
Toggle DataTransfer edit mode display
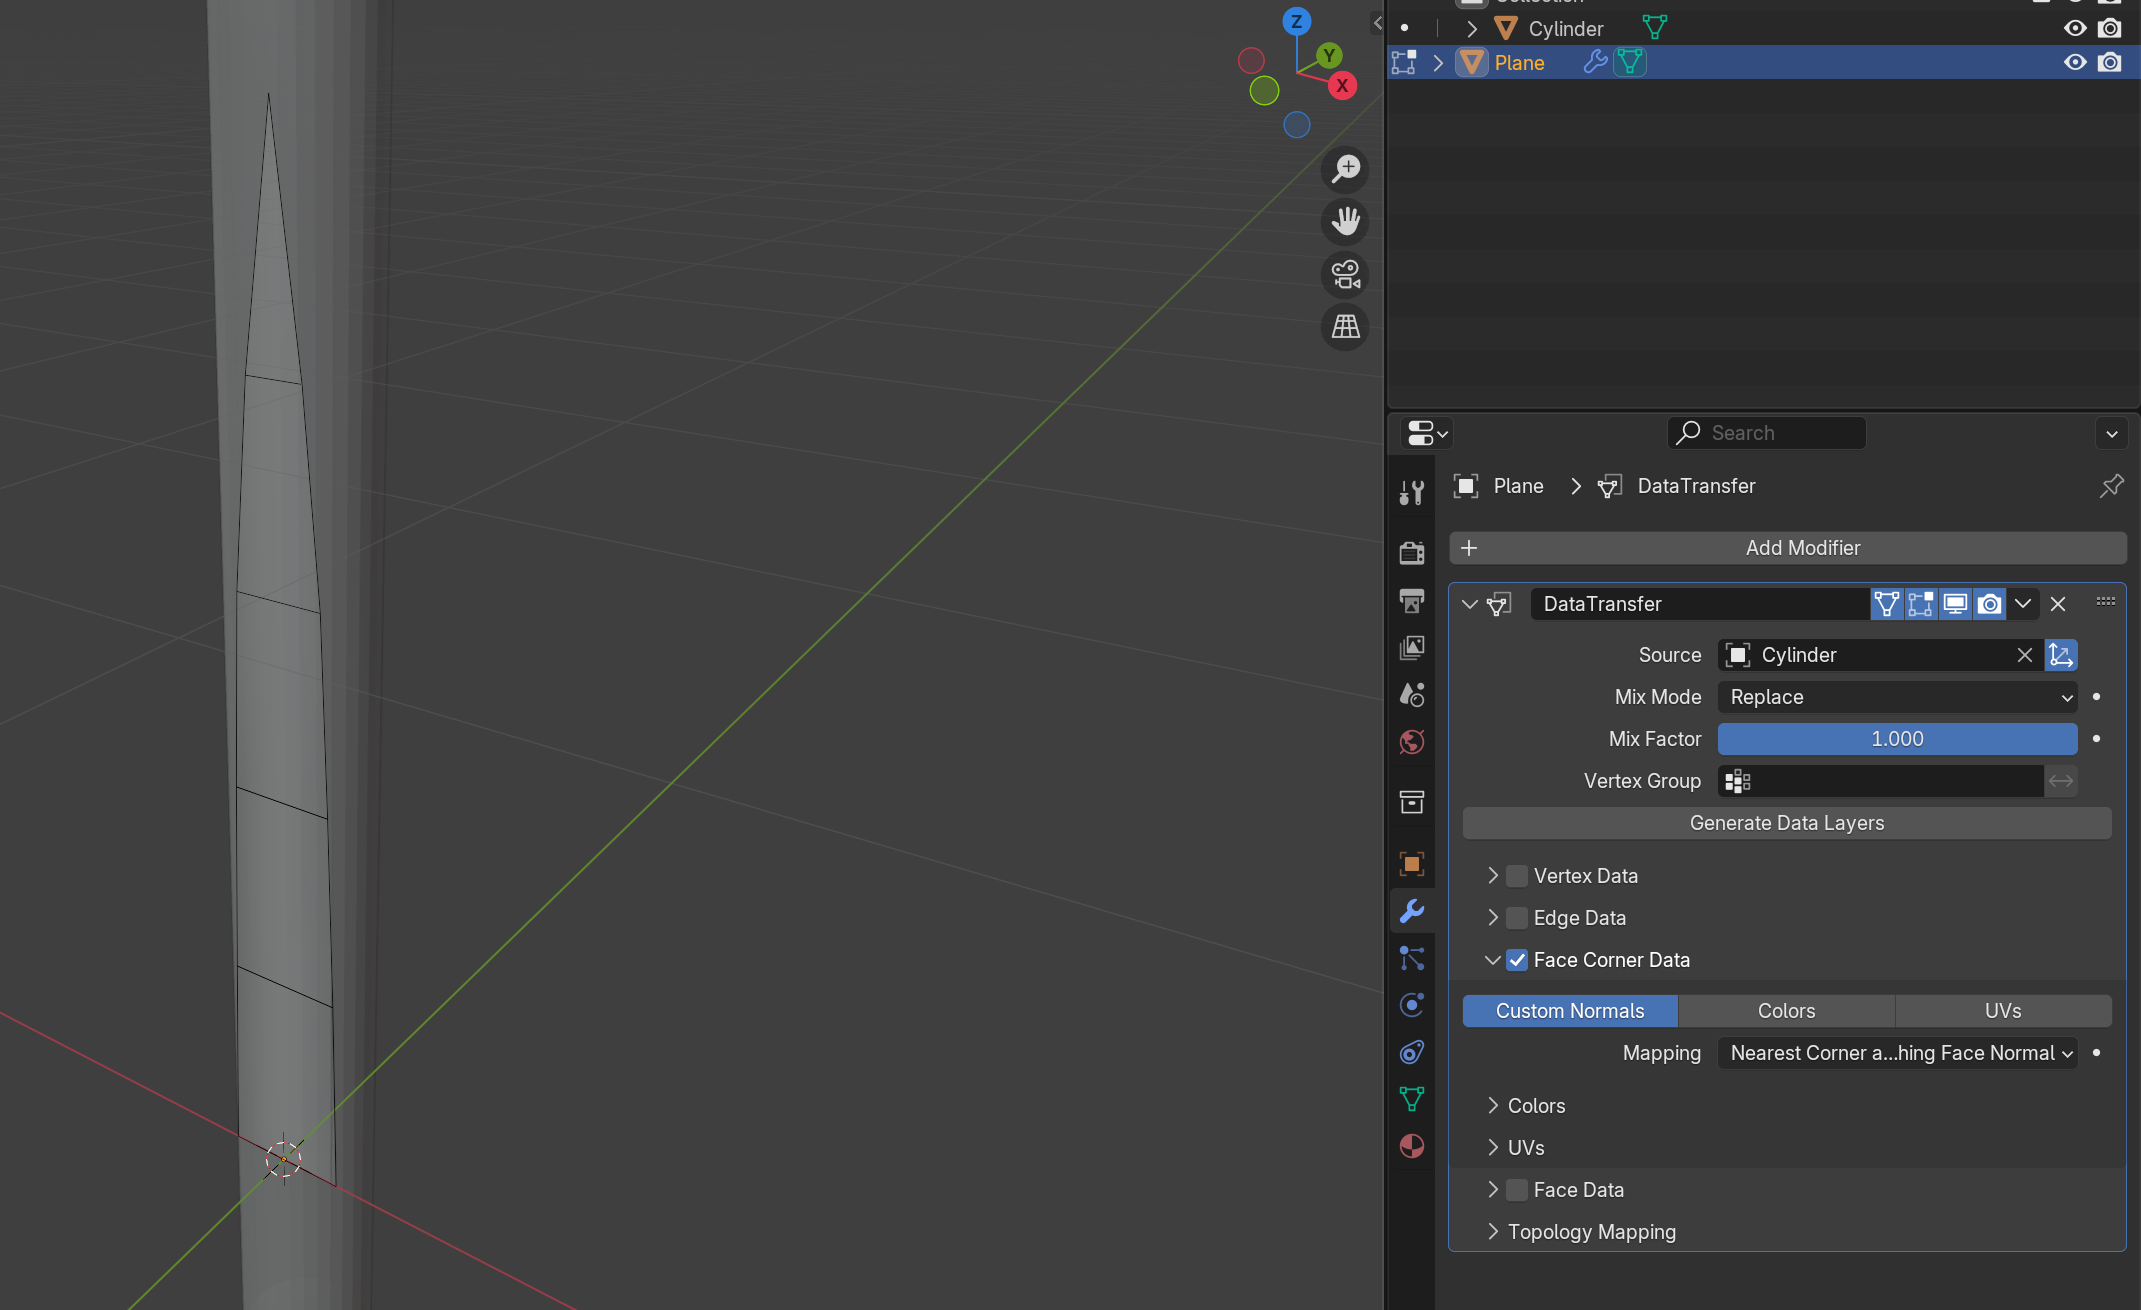[1921, 604]
